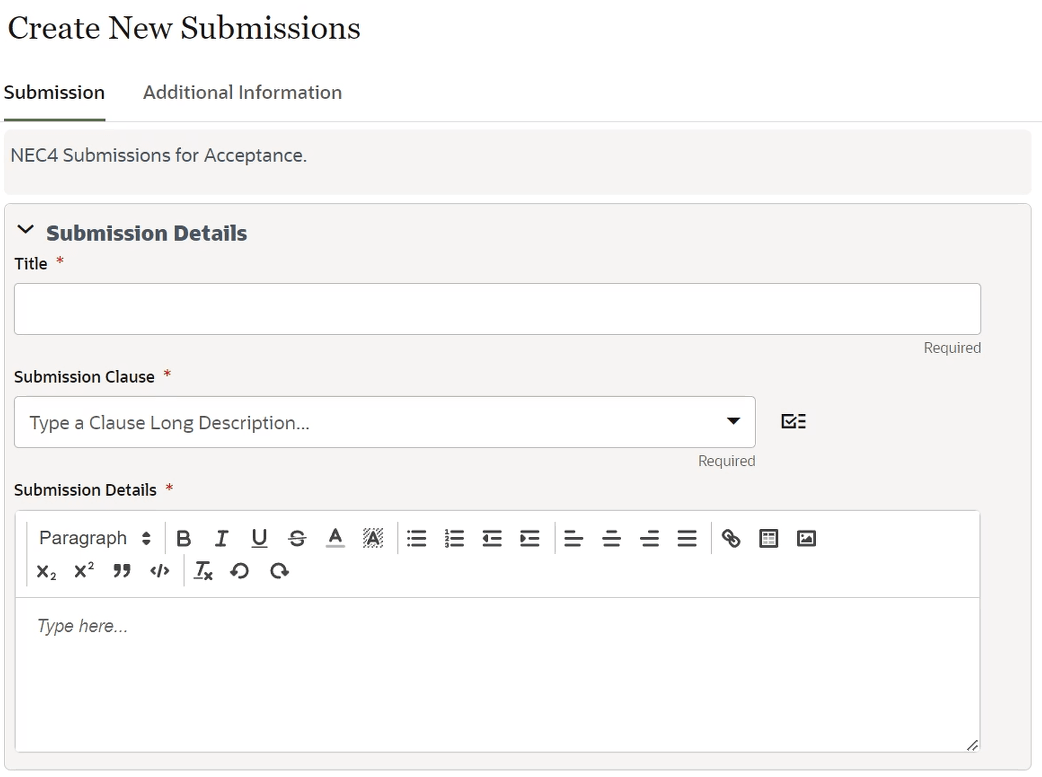Open the Submission Clause dropdown
Screen dimensions: 1042x777
(733, 421)
